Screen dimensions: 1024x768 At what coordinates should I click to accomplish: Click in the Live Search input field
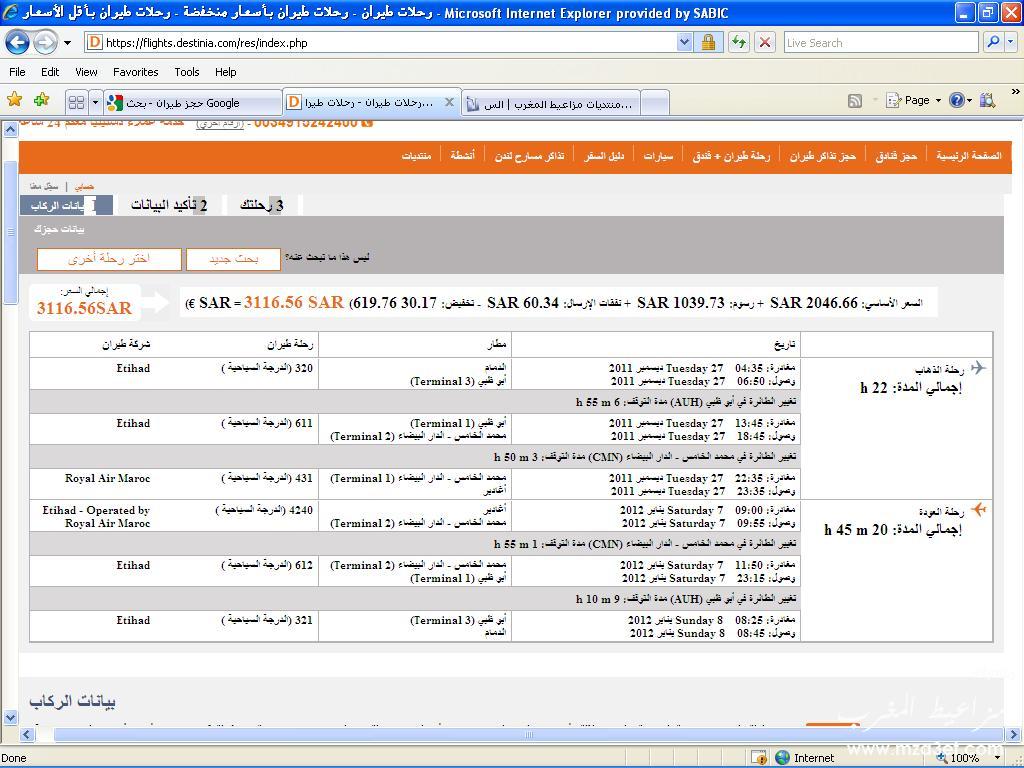(880, 43)
